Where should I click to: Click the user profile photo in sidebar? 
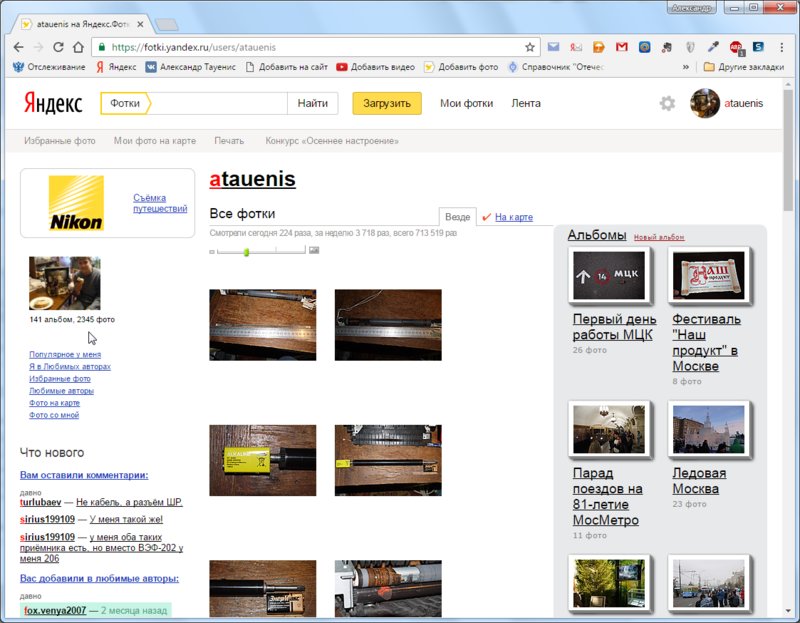pyautogui.click(x=65, y=283)
